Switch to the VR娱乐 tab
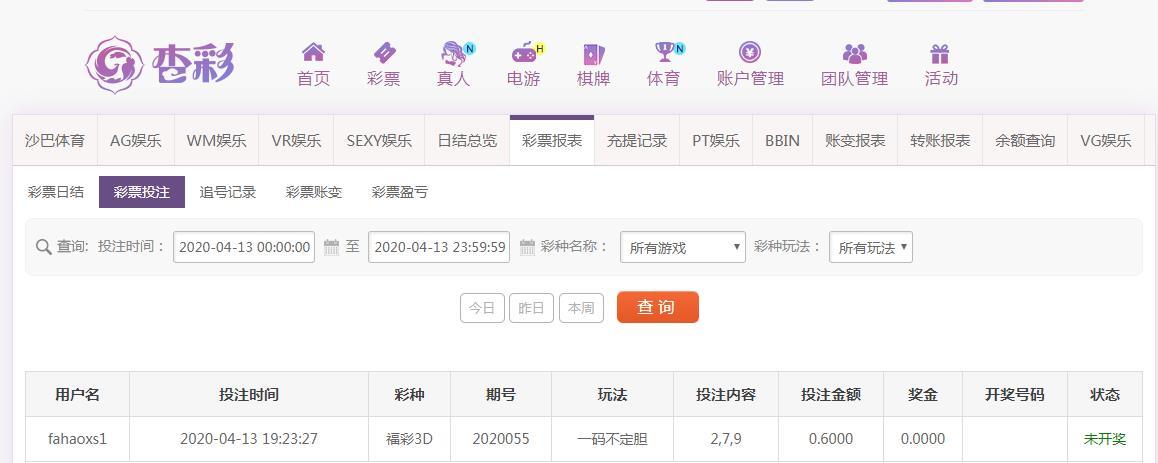 [296, 140]
